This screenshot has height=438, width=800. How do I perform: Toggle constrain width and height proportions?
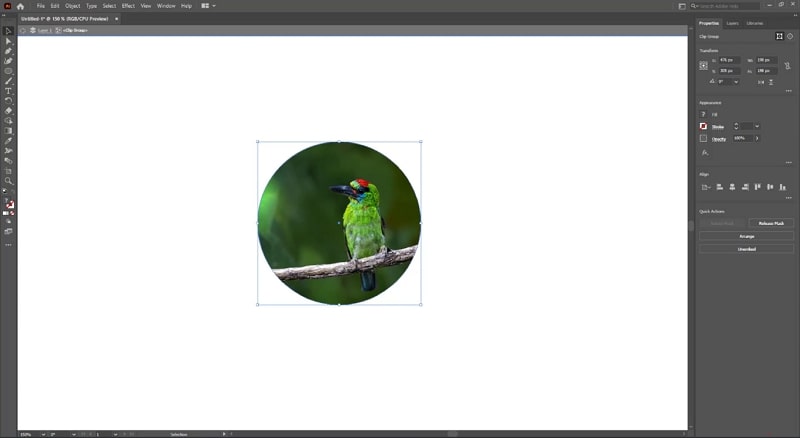click(787, 65)
